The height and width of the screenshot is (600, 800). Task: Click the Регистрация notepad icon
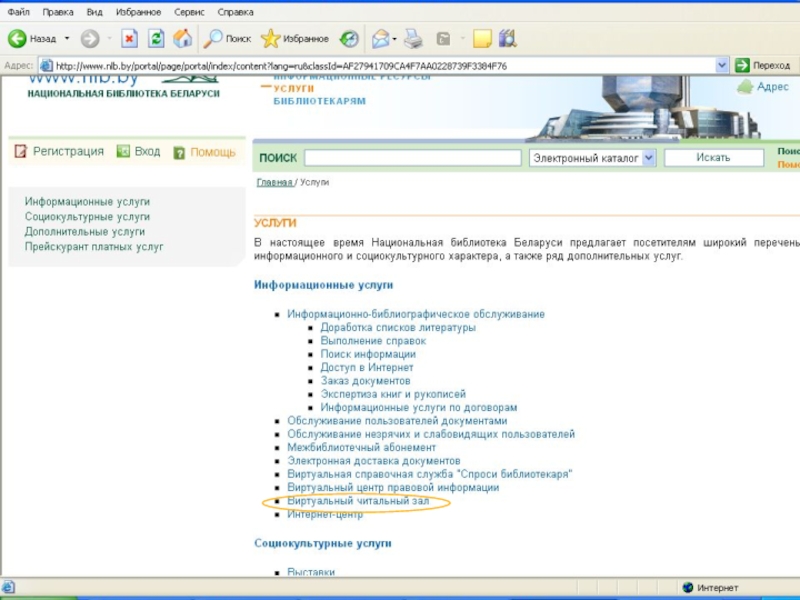[20, 152]
